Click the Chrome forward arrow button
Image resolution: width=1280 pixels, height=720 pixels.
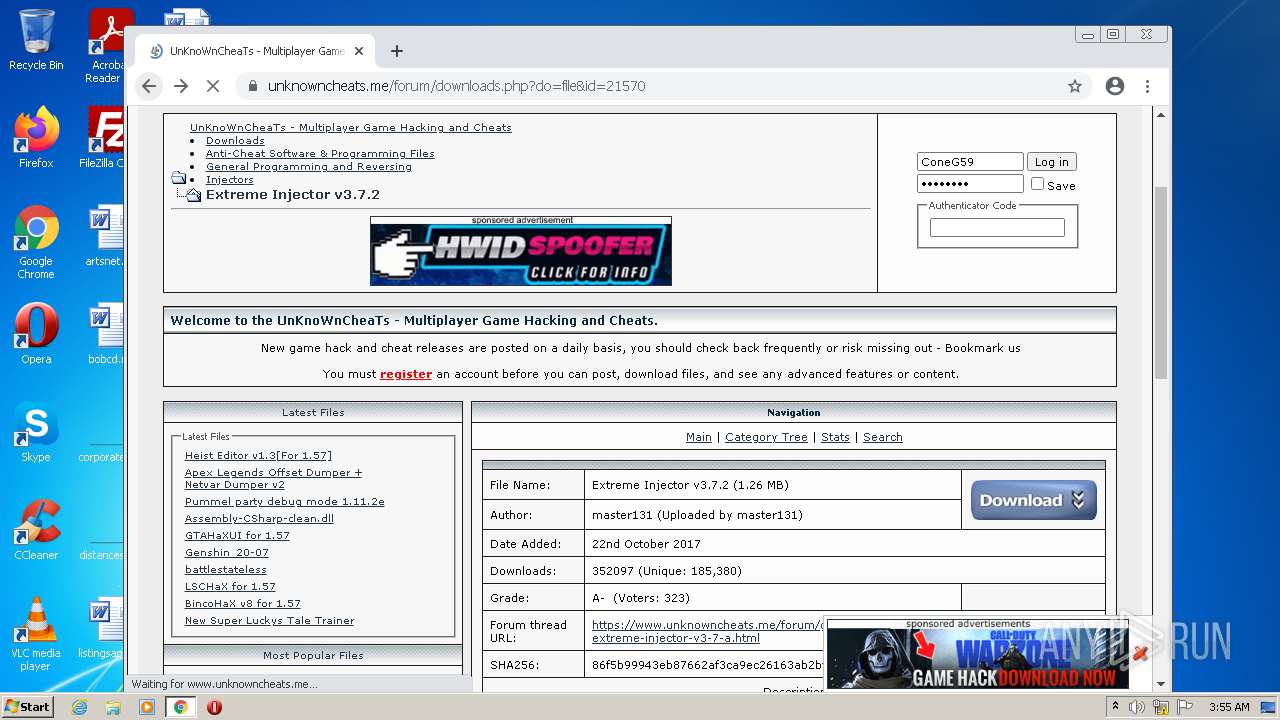[181, 86]
